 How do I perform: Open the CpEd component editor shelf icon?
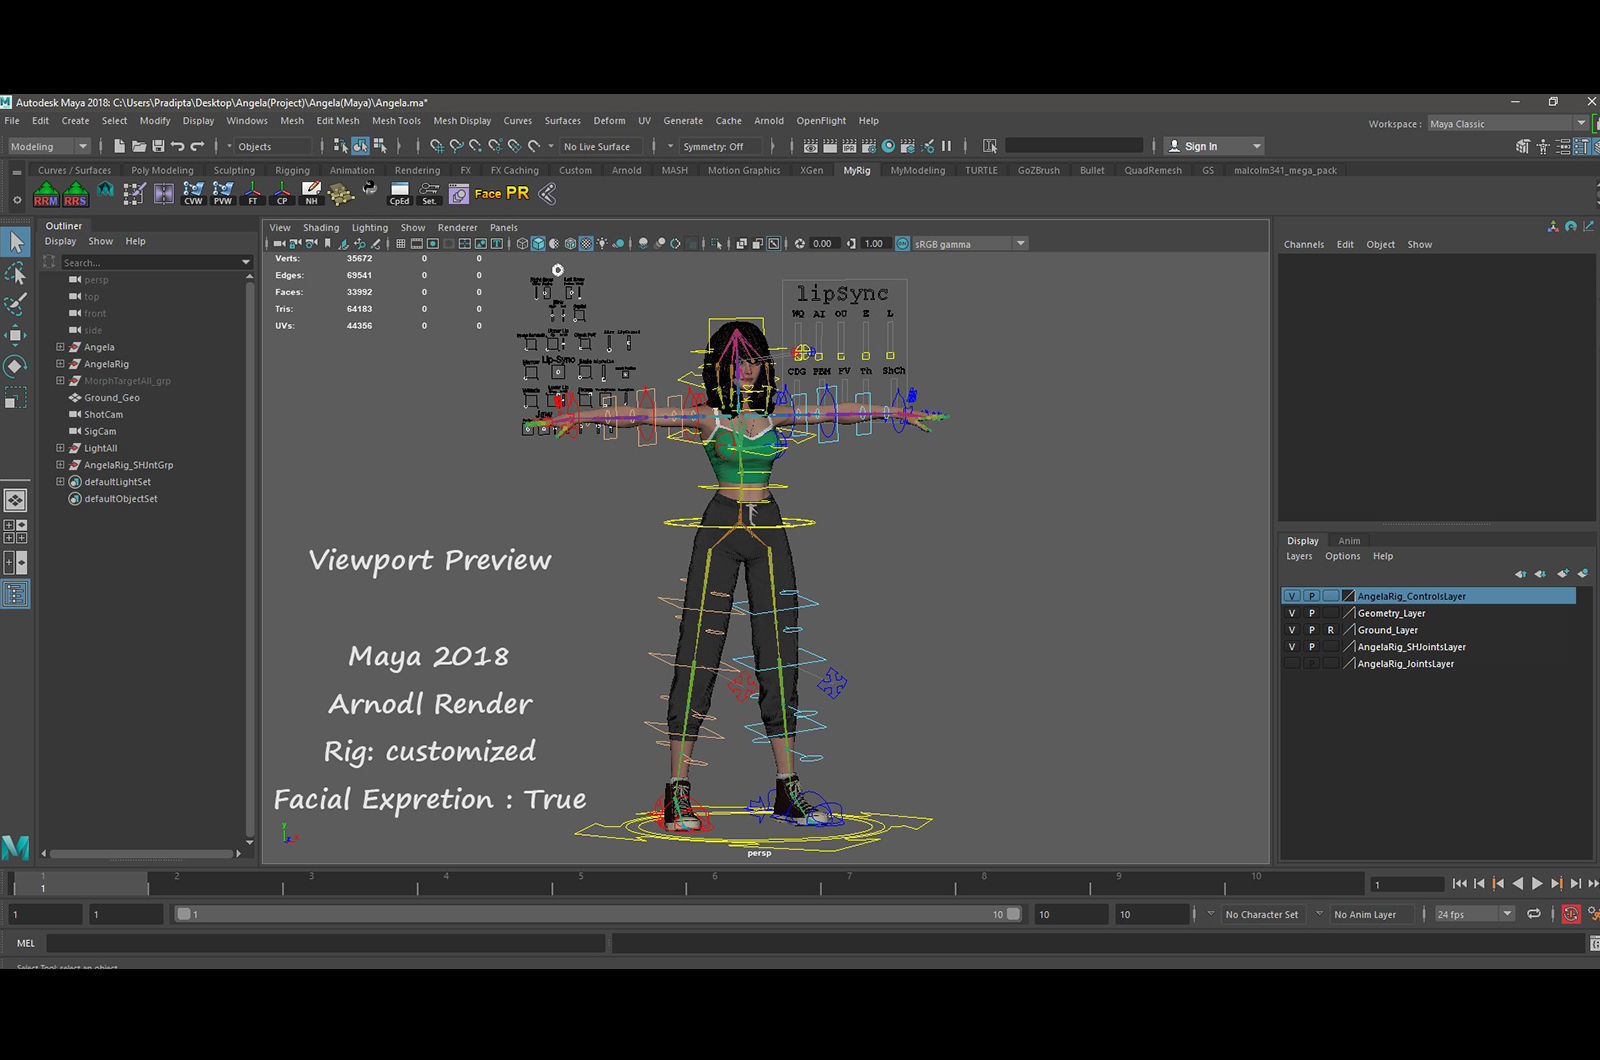point(399,194)
